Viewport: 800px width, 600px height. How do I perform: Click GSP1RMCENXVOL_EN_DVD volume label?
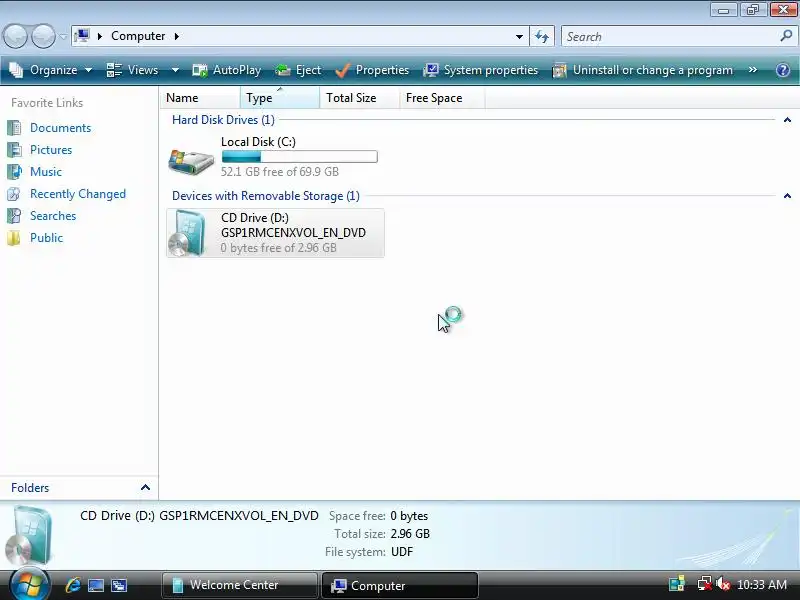pos(293,233)
